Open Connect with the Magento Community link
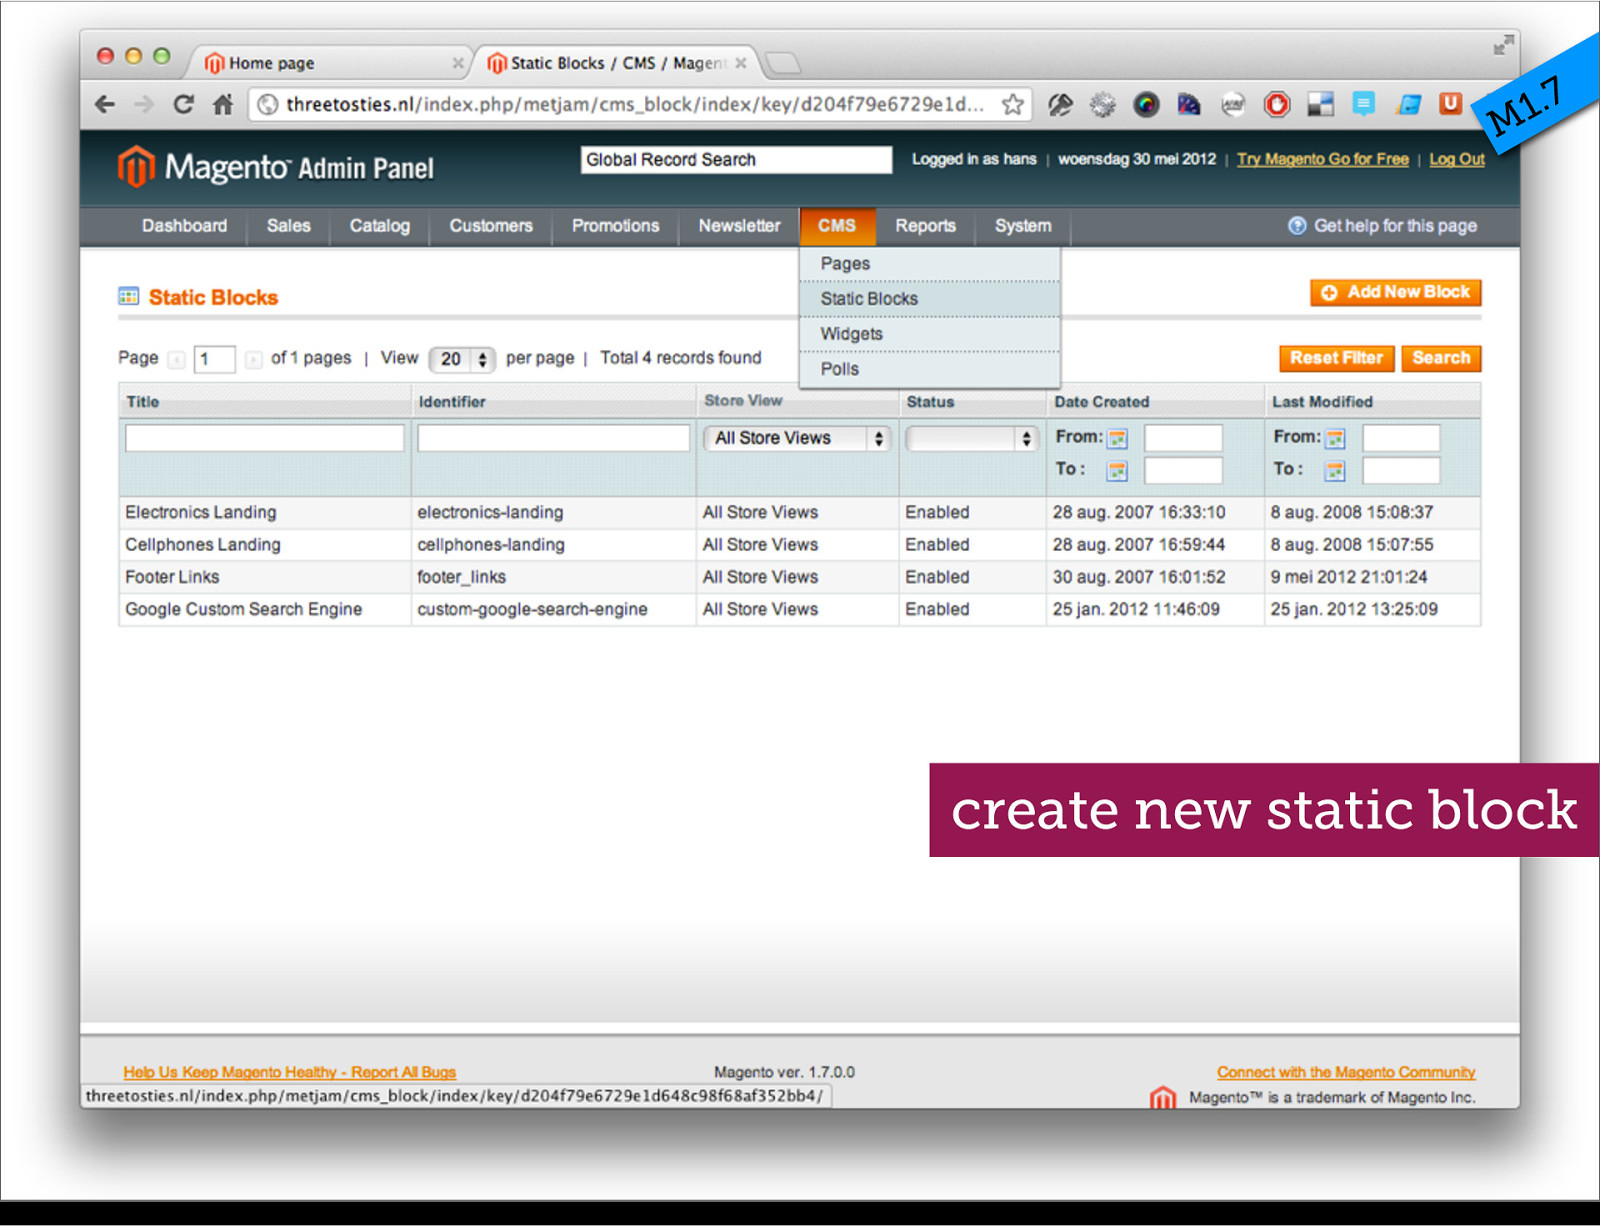1600x1232 pixels. tap(1346, 1072)
